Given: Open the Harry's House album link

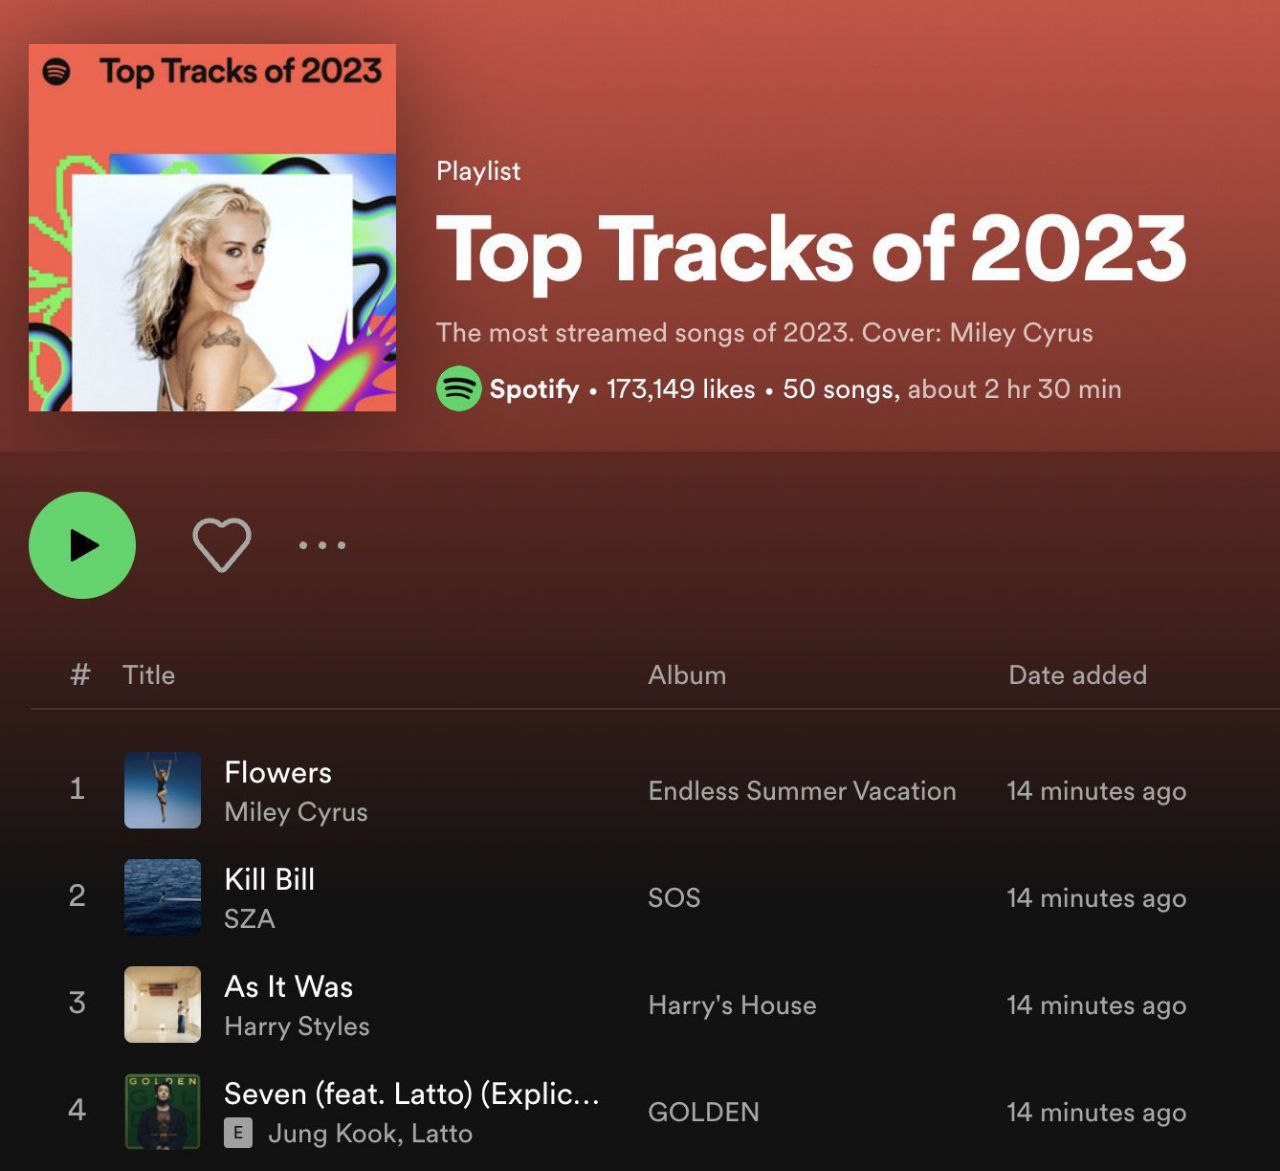Looking at the screenshot, I should click(732, 1005).
